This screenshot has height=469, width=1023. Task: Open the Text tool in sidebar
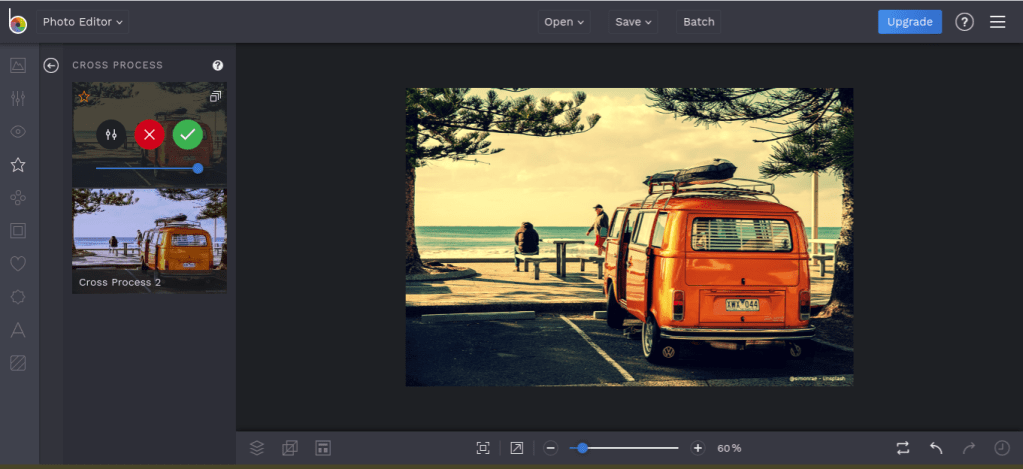point(18,330)
